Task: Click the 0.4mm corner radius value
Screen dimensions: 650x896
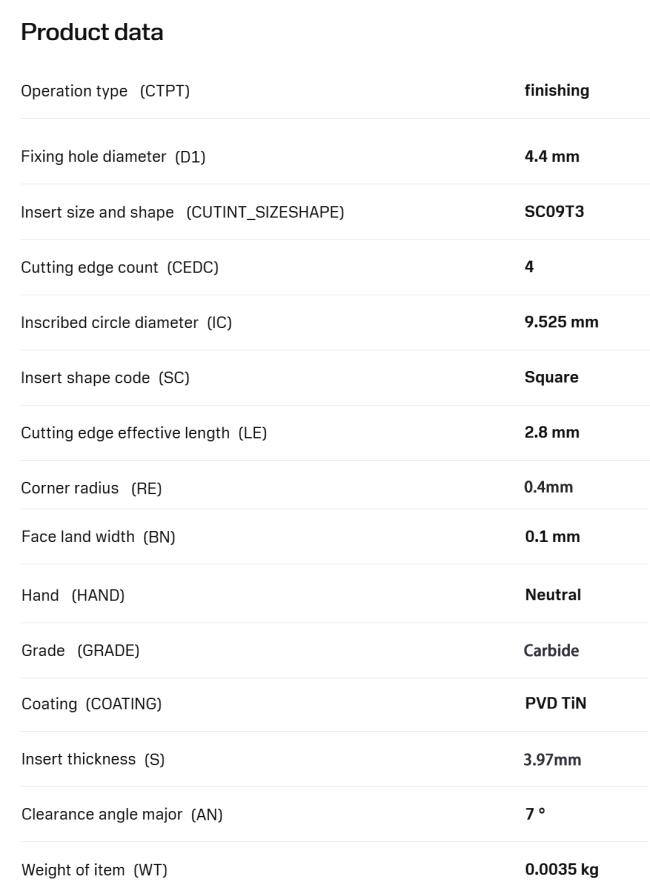Action: coord(548,487)
